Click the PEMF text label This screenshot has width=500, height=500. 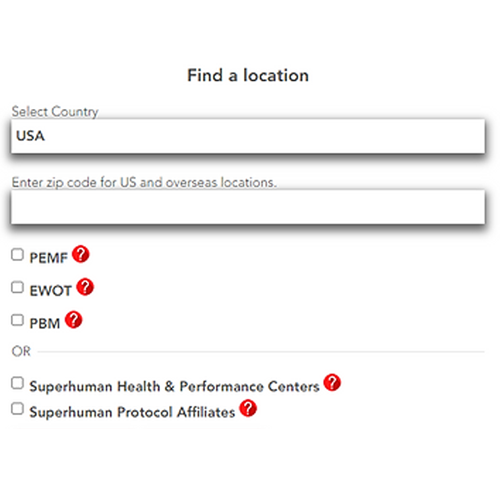tap(49, 258)
